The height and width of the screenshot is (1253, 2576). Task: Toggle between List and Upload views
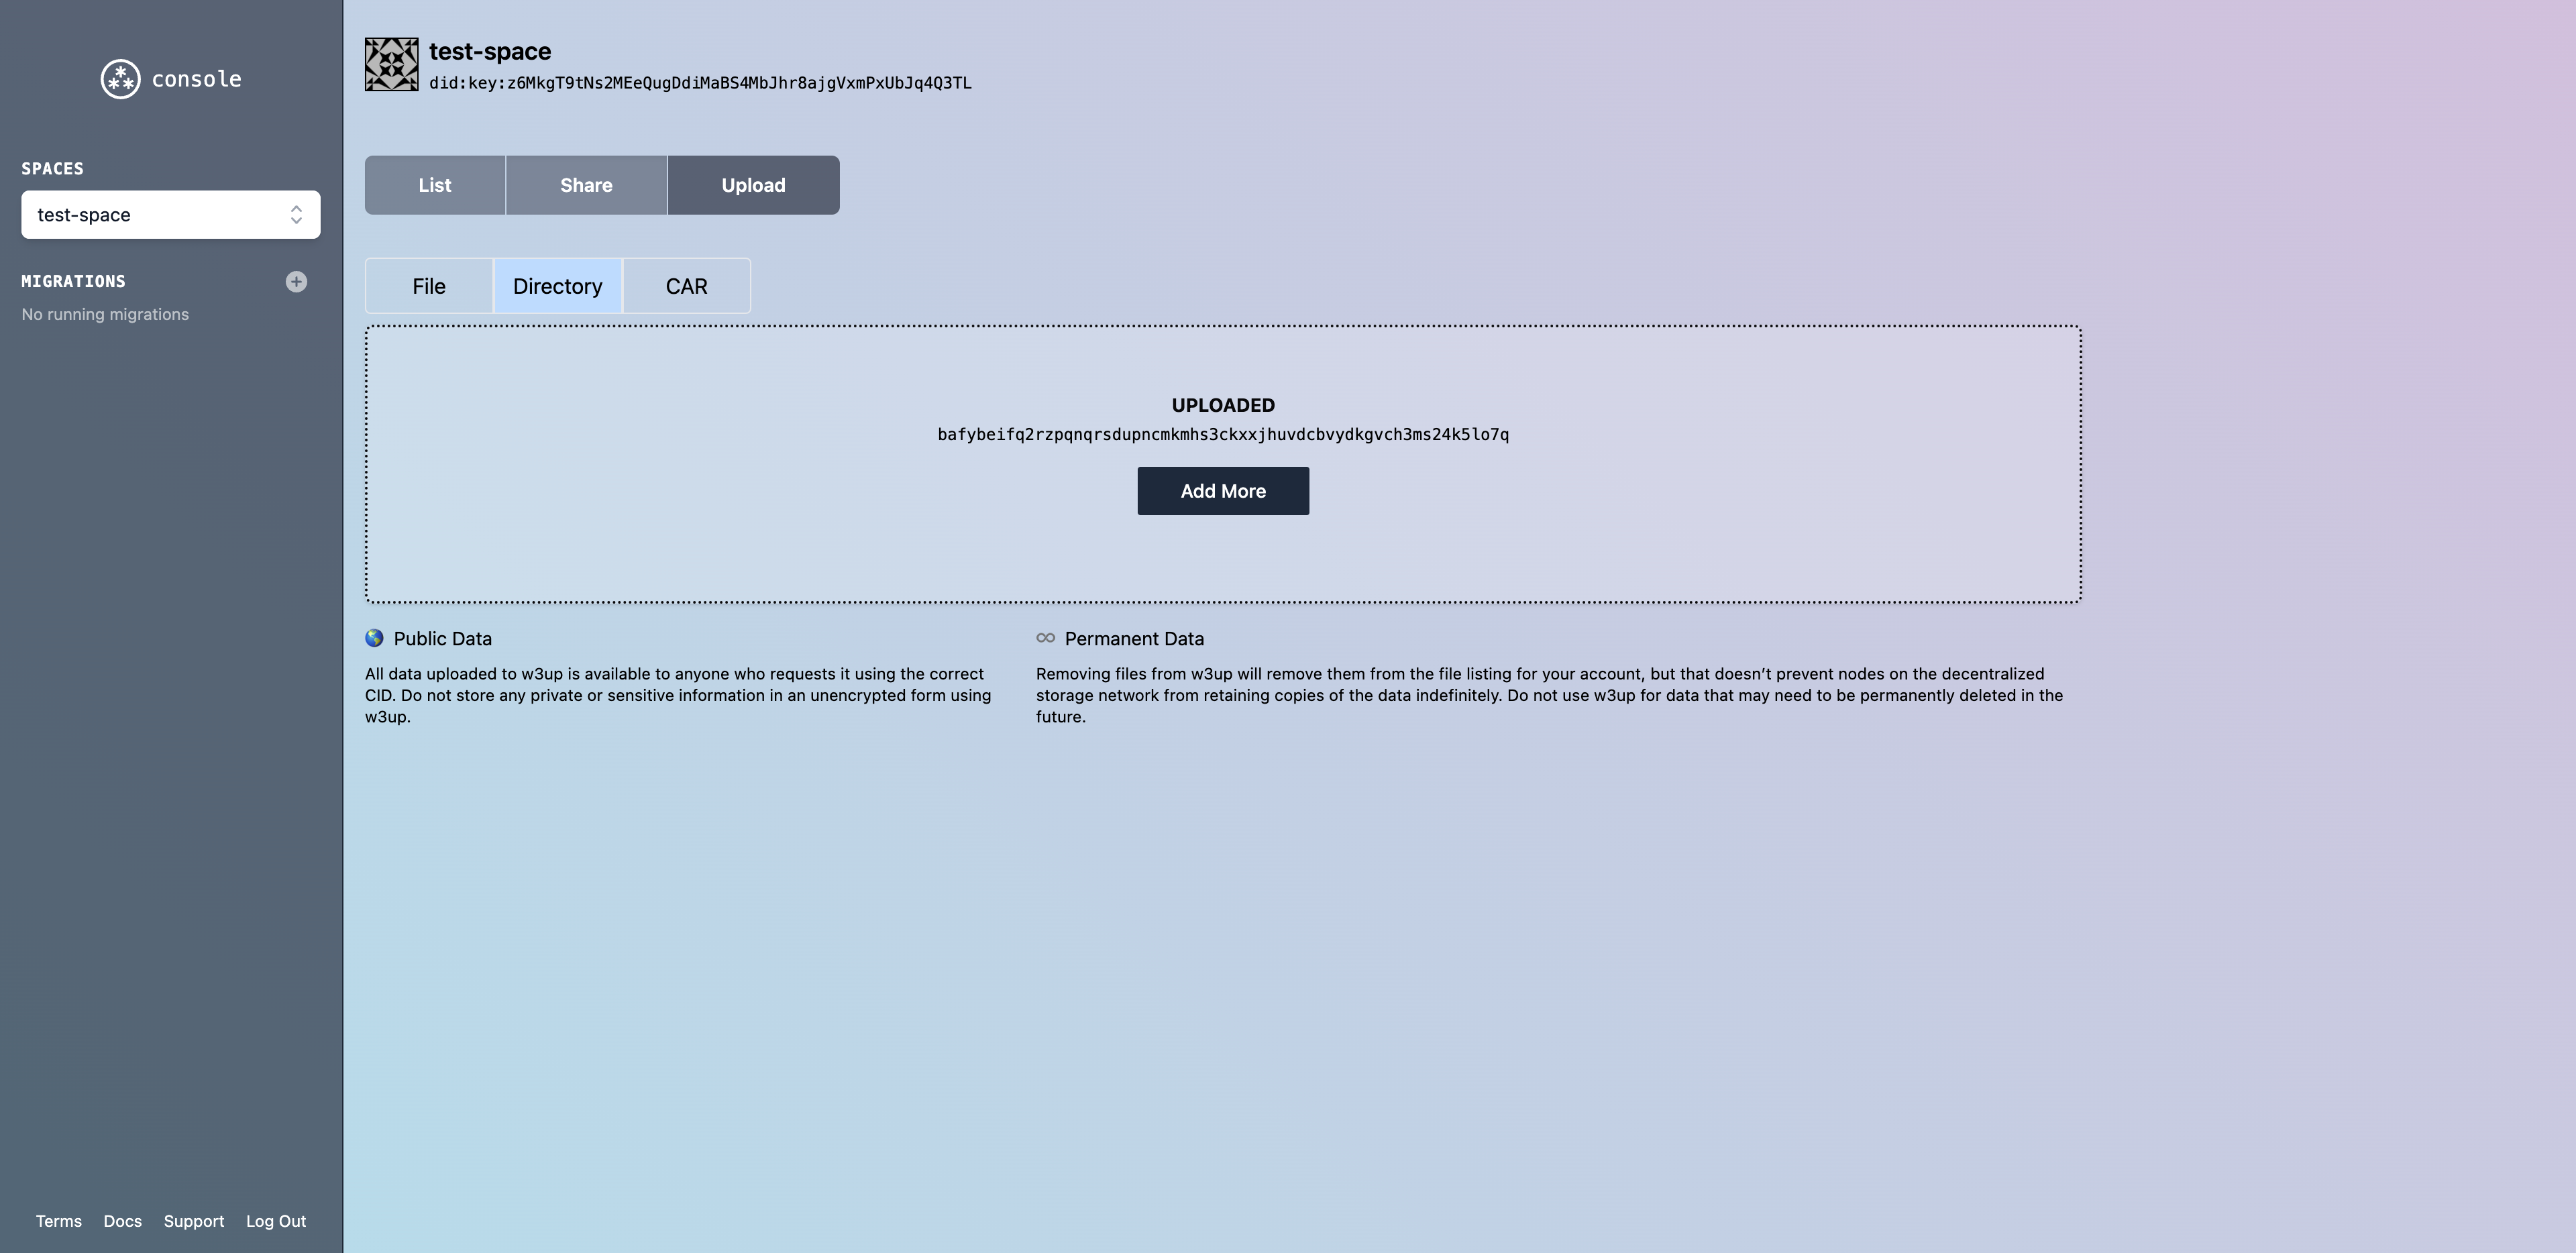pos(434,184)
